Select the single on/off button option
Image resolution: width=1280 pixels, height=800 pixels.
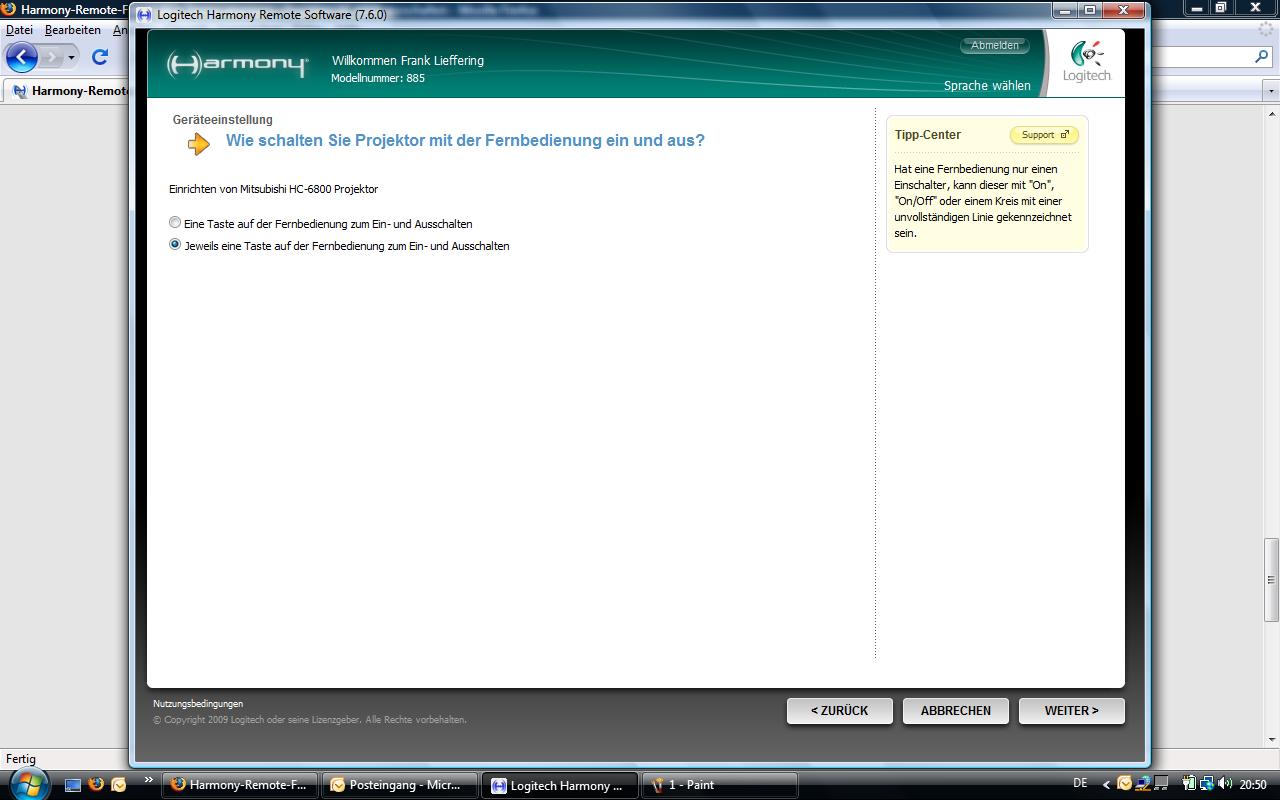(x=175, y=223)
